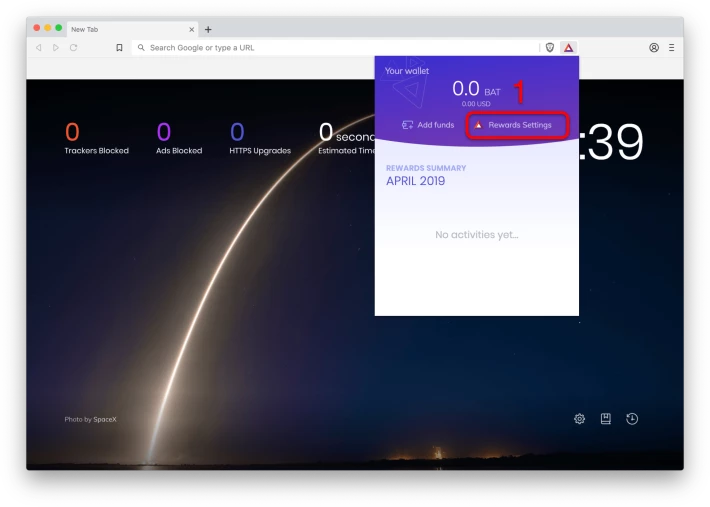Click Add funds in wallet
Image resolution: width=710 pixels, height=507 pixels.
(428, 125)
